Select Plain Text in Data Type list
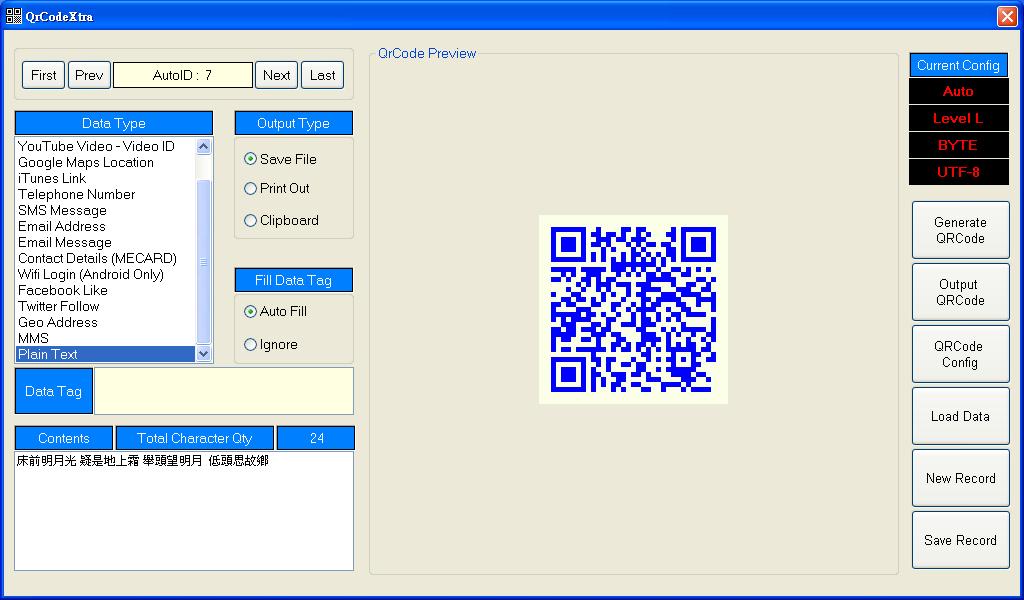1024x600 pixels. pos(105,354)
